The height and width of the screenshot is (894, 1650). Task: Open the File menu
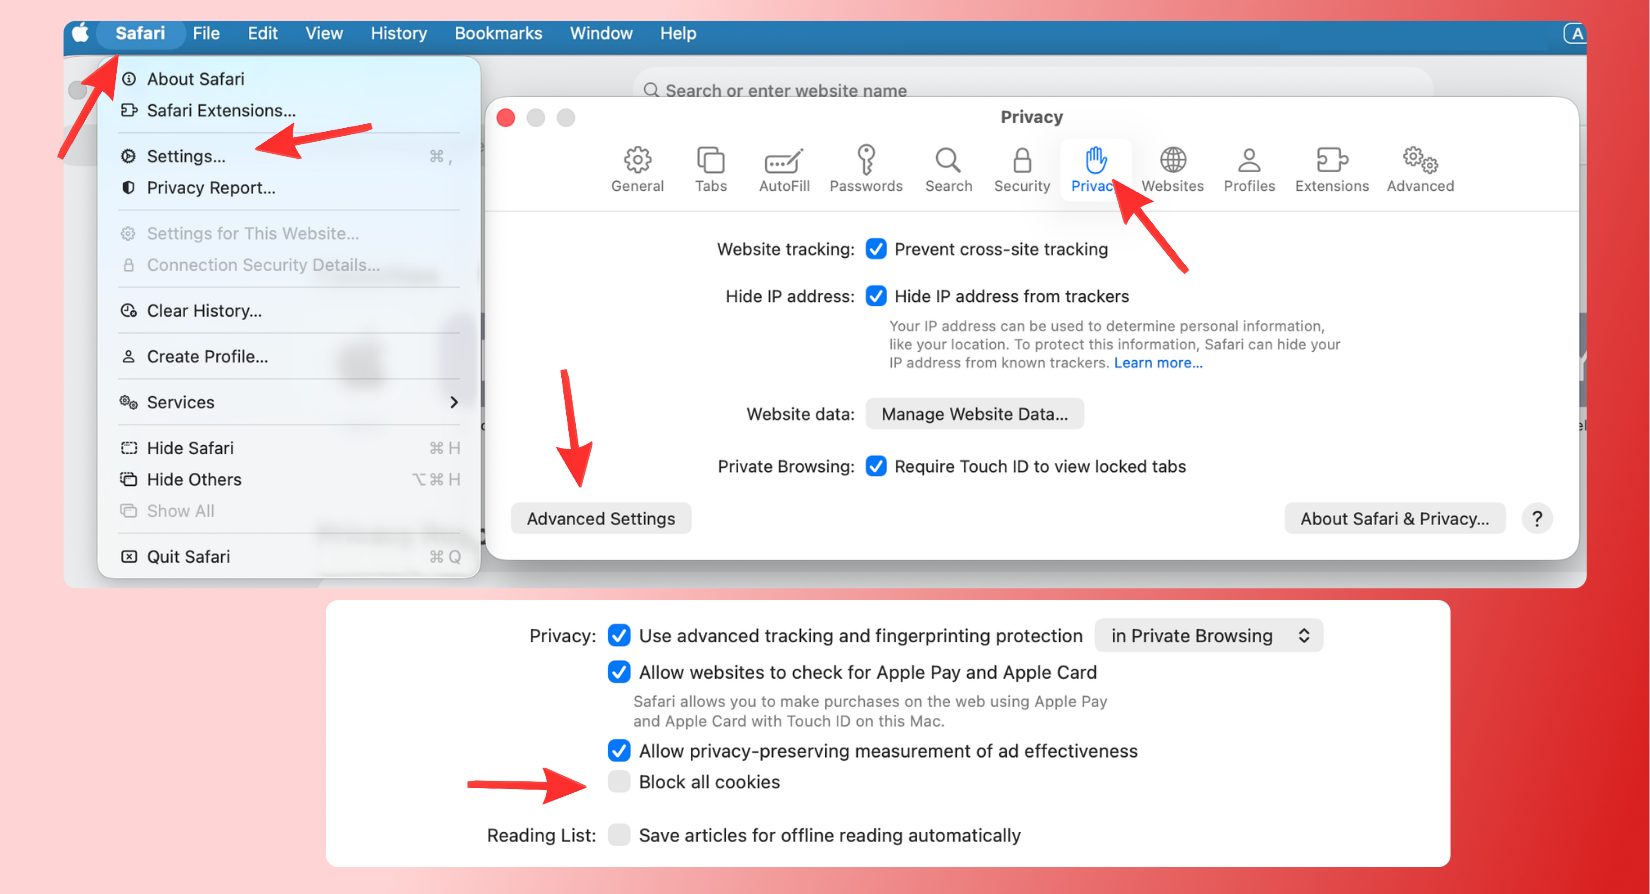click(206, 33)
